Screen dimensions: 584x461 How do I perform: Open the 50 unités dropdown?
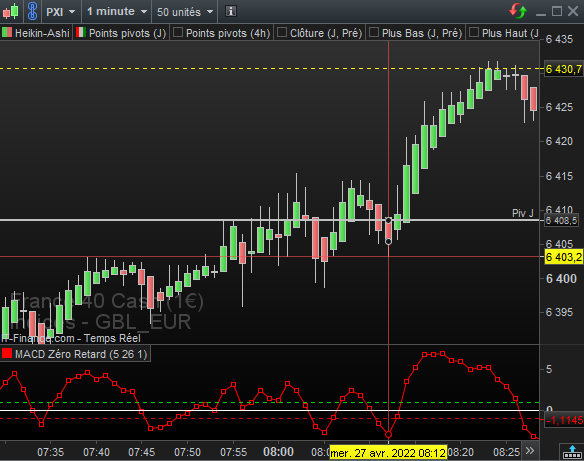click(x=184, y=12)
